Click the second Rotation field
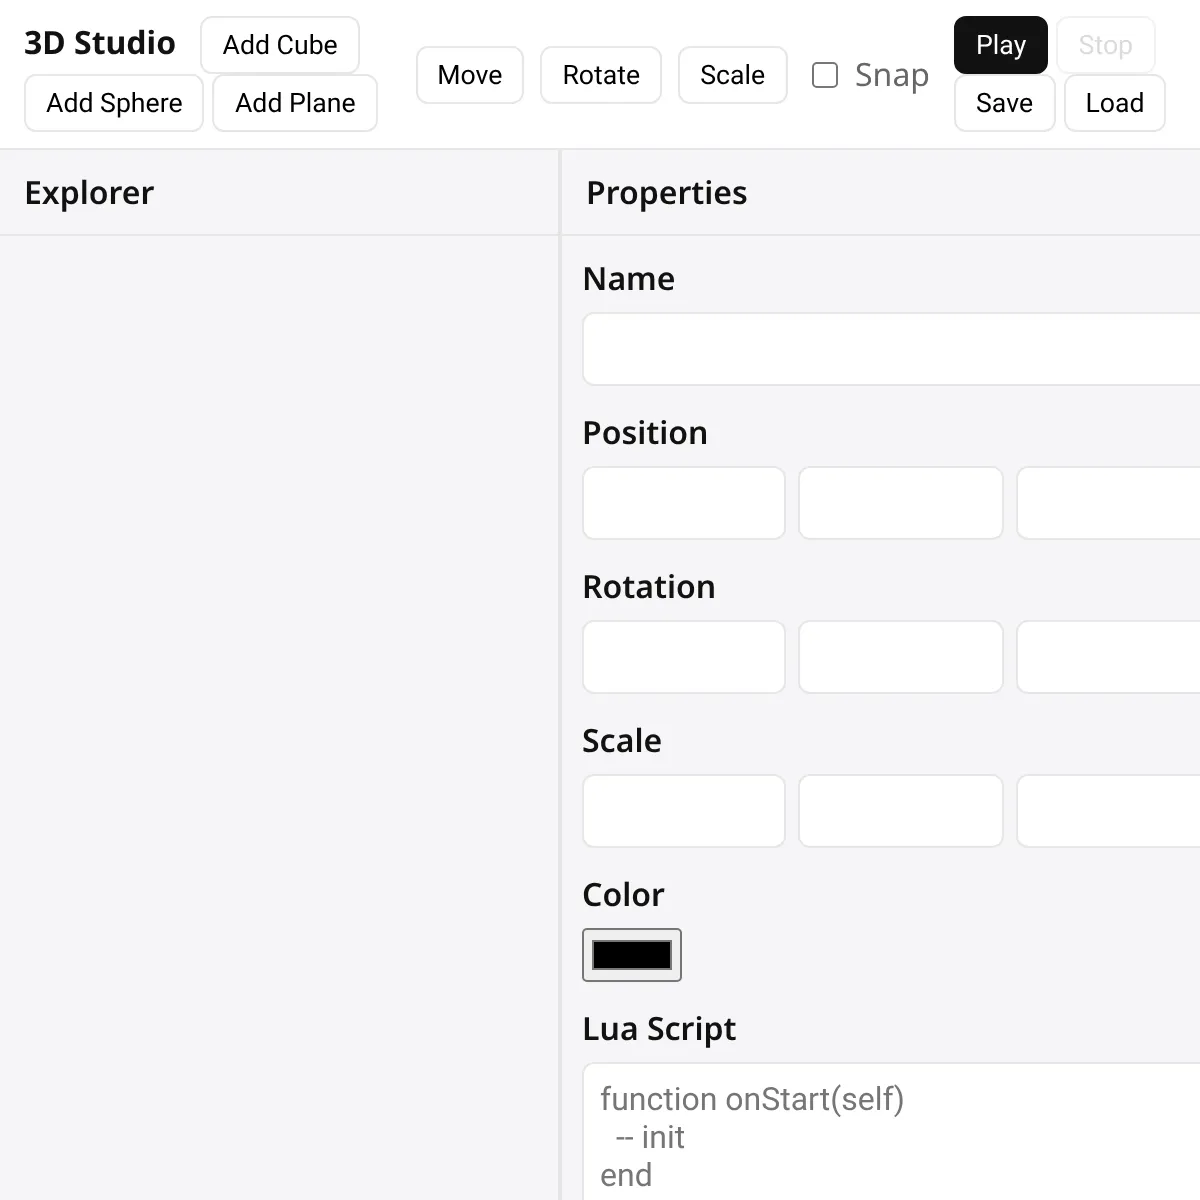The height and width of the screenshot is (1200, 1200). (901, 657)
